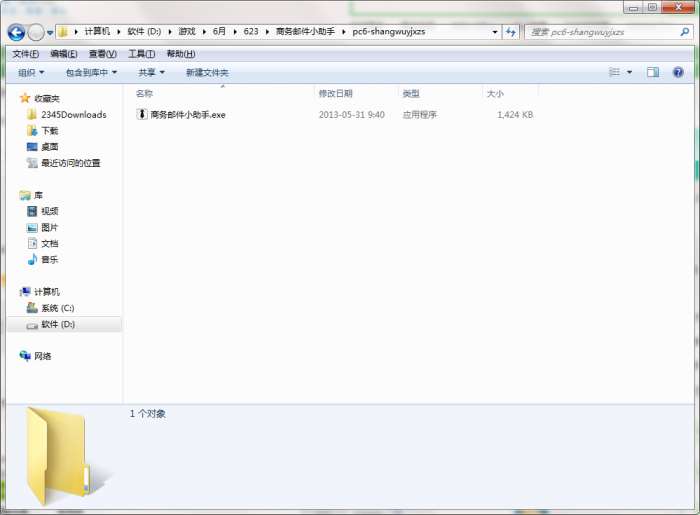Open the 文件(F) menu

[25, 54]
